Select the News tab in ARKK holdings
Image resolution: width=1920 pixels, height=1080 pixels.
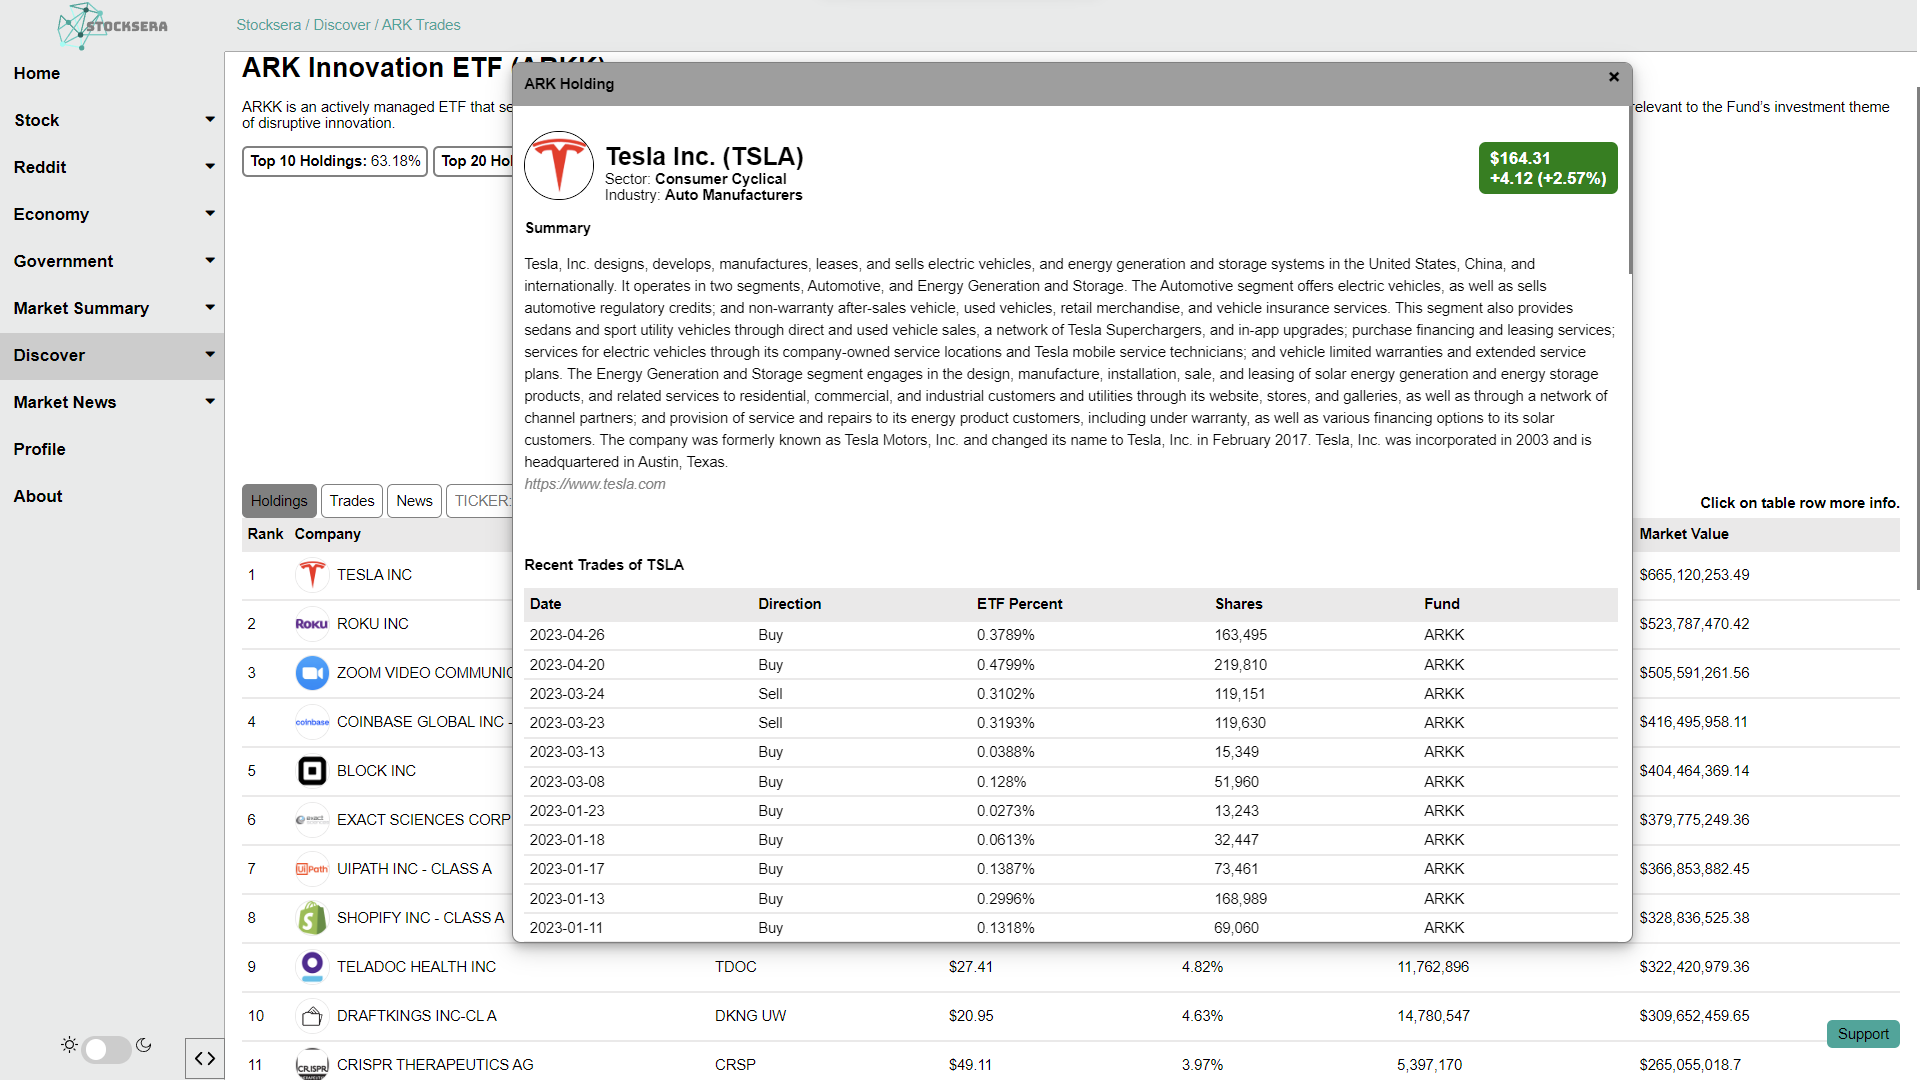[413, 501]
